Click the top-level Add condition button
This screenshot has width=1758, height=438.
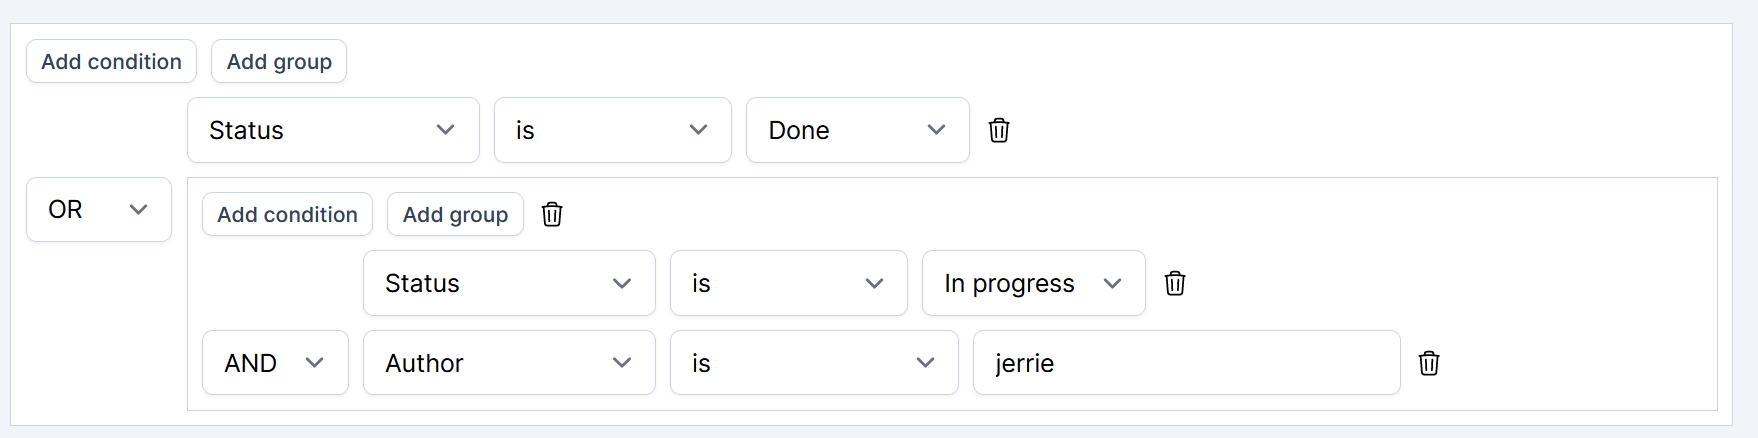click(x=111, y=61)
